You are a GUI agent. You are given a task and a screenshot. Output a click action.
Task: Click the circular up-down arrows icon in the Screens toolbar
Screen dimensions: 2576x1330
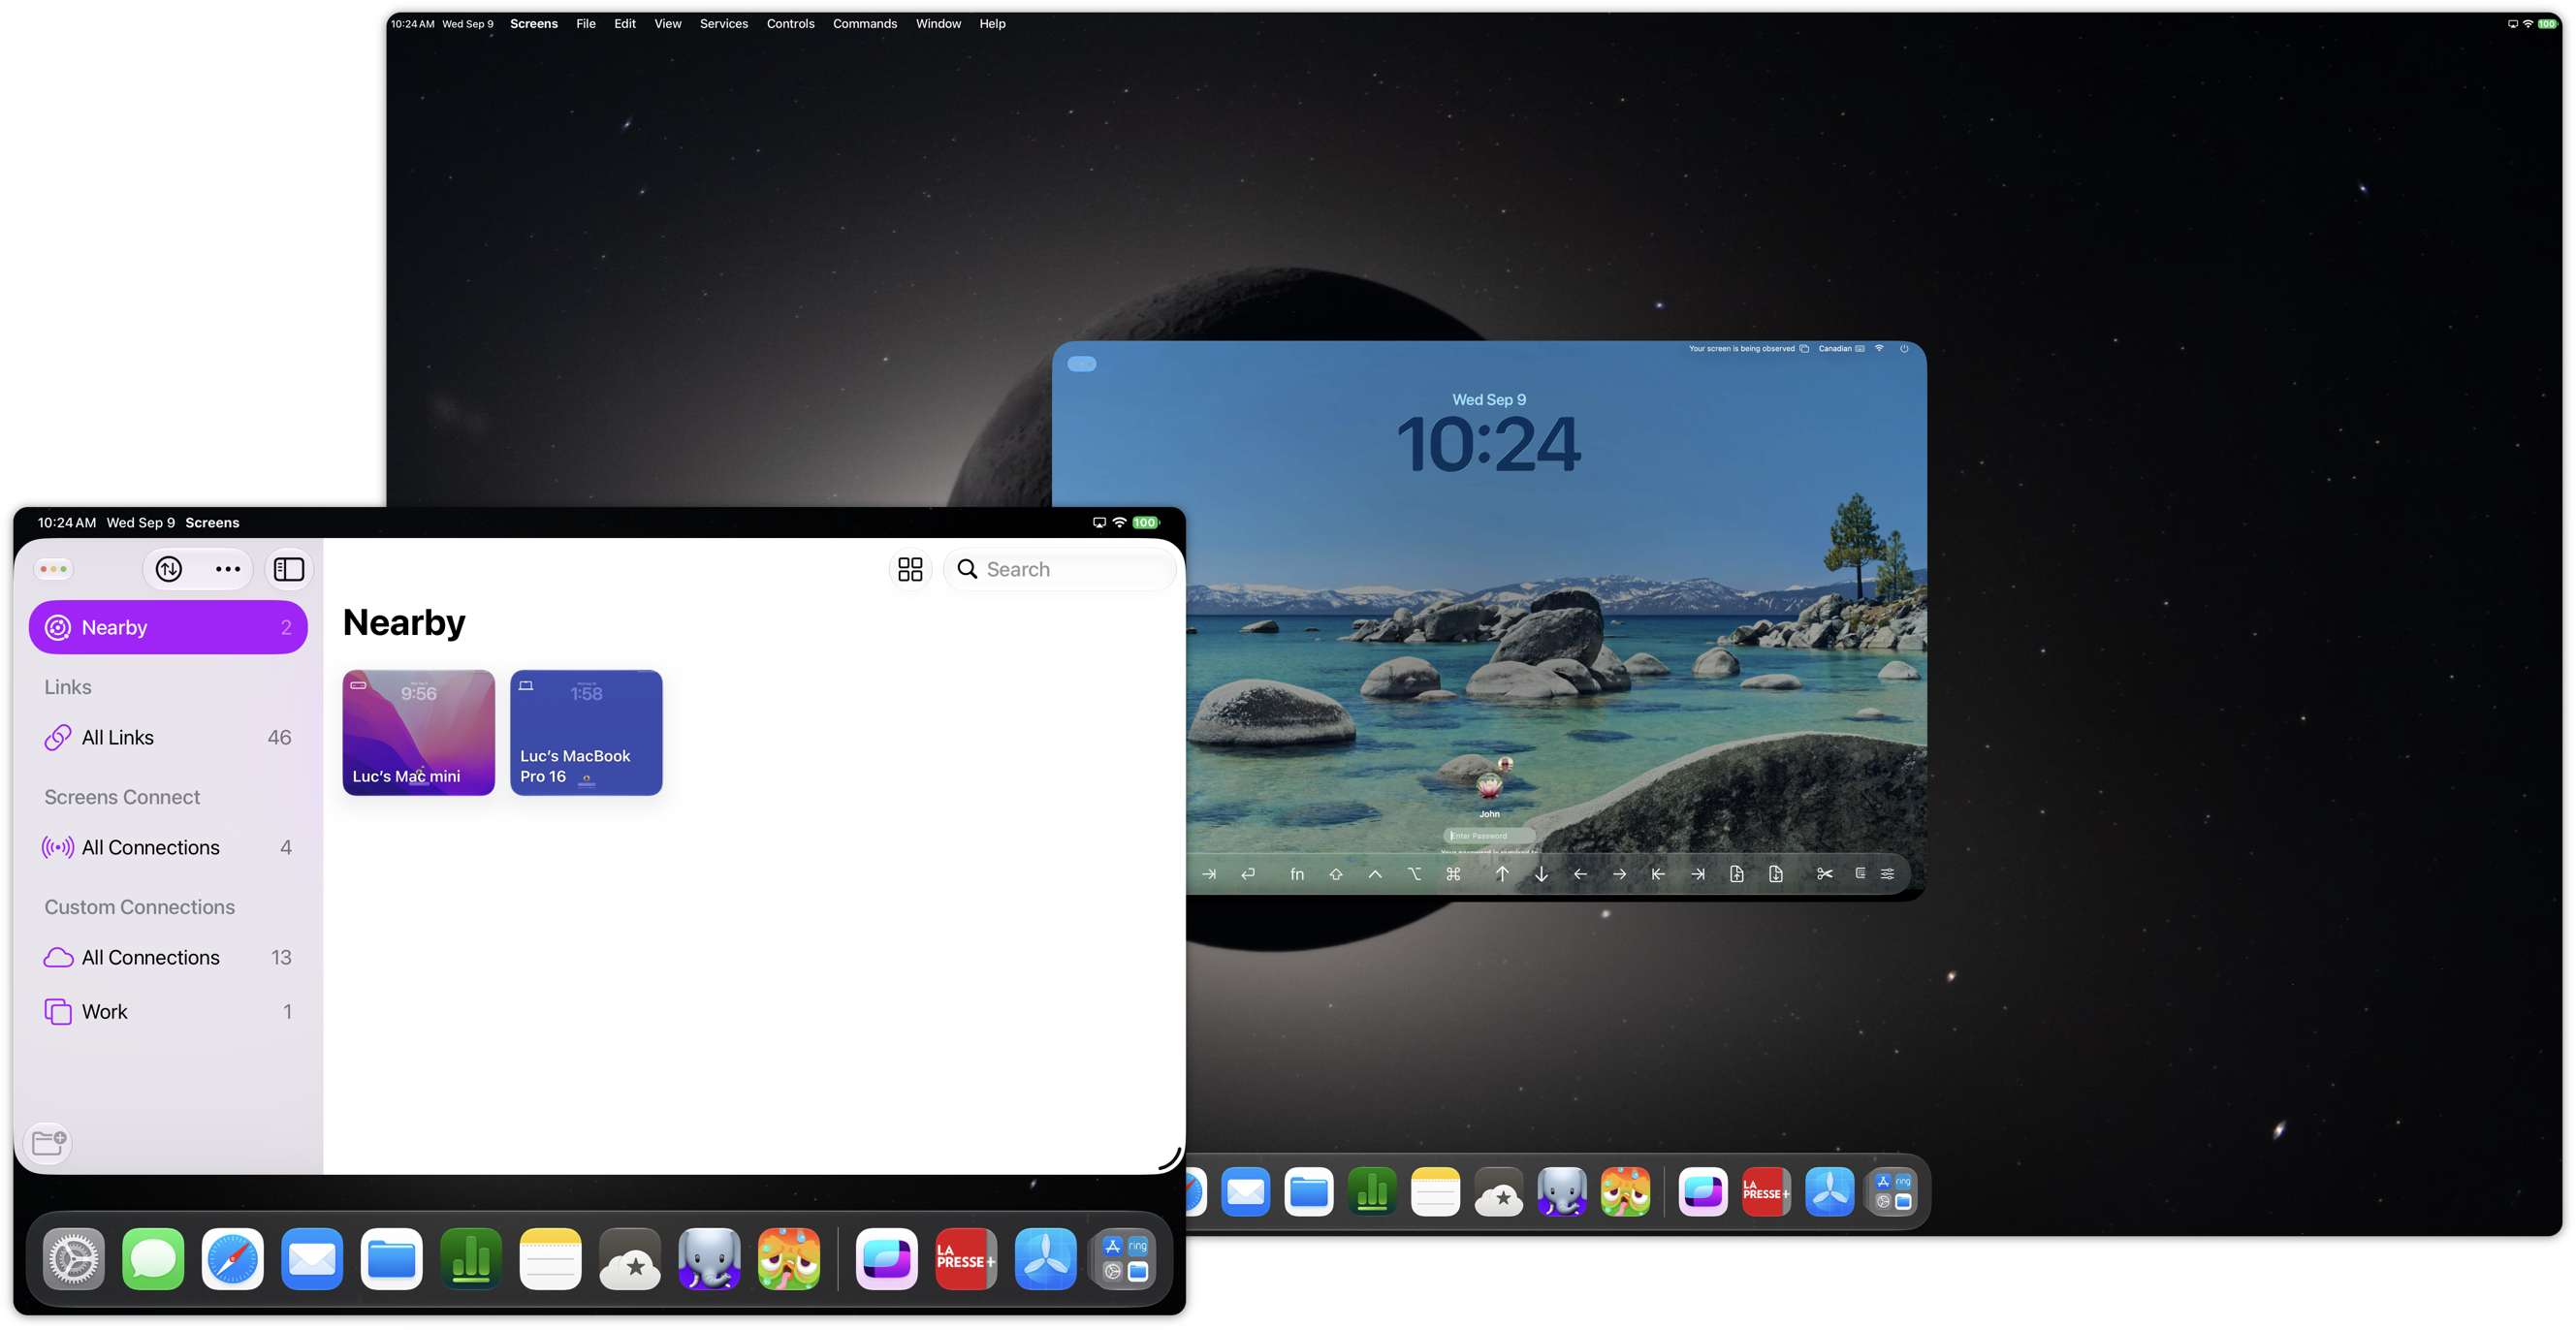169,569
